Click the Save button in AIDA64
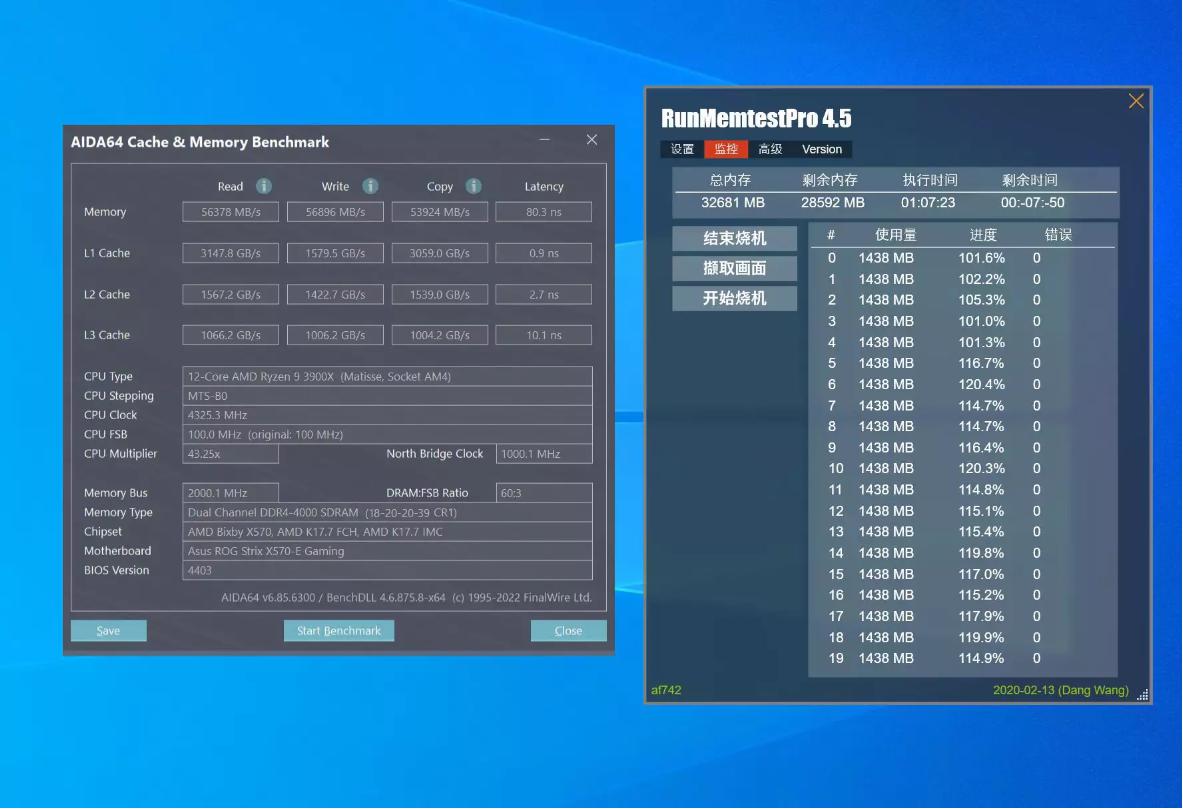Image resolution: width=1183 pixels, height=809 pixels. (x=108, y=630)
